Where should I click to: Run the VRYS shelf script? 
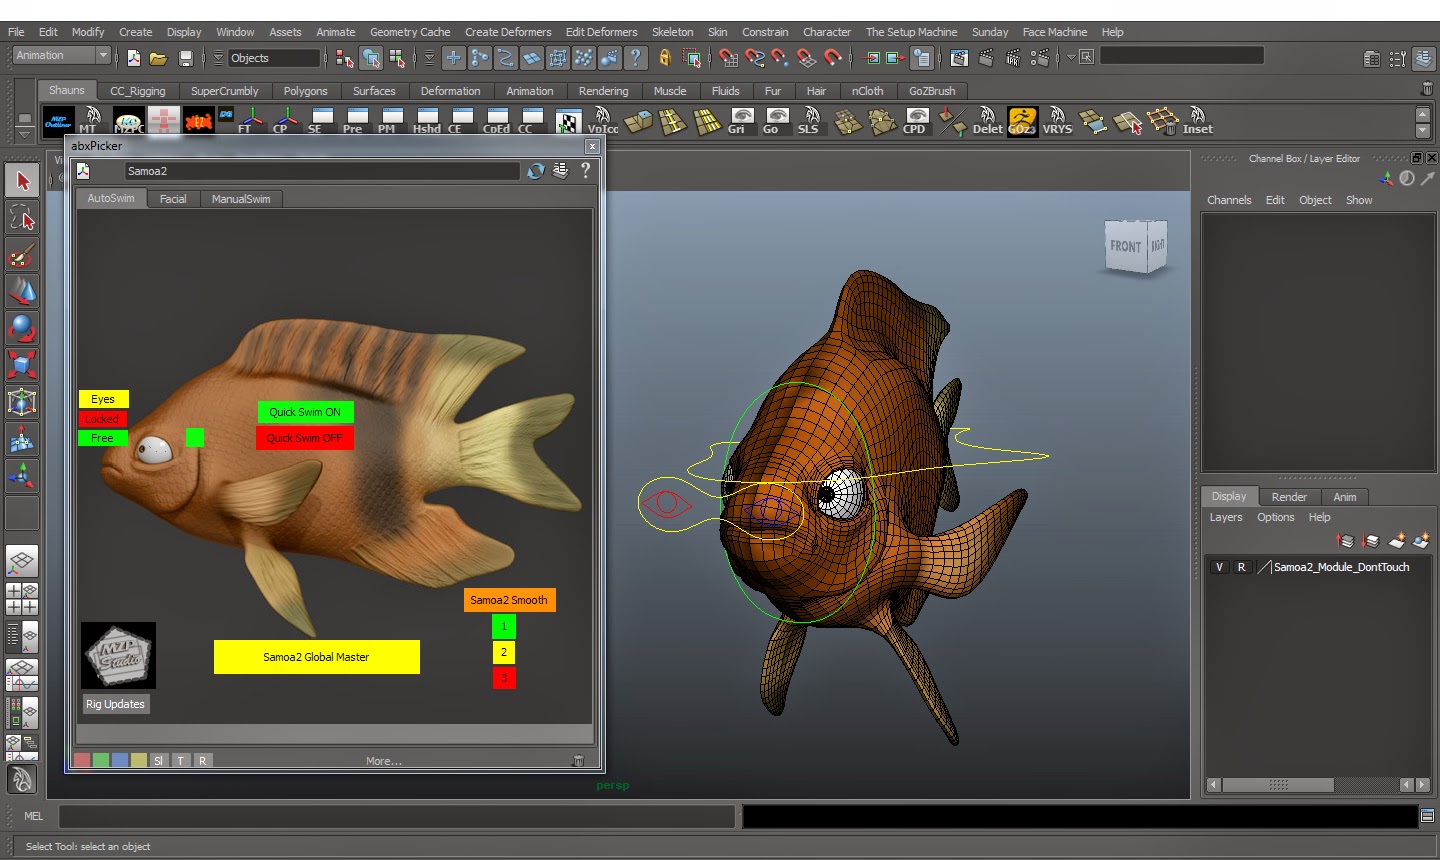1057,121
